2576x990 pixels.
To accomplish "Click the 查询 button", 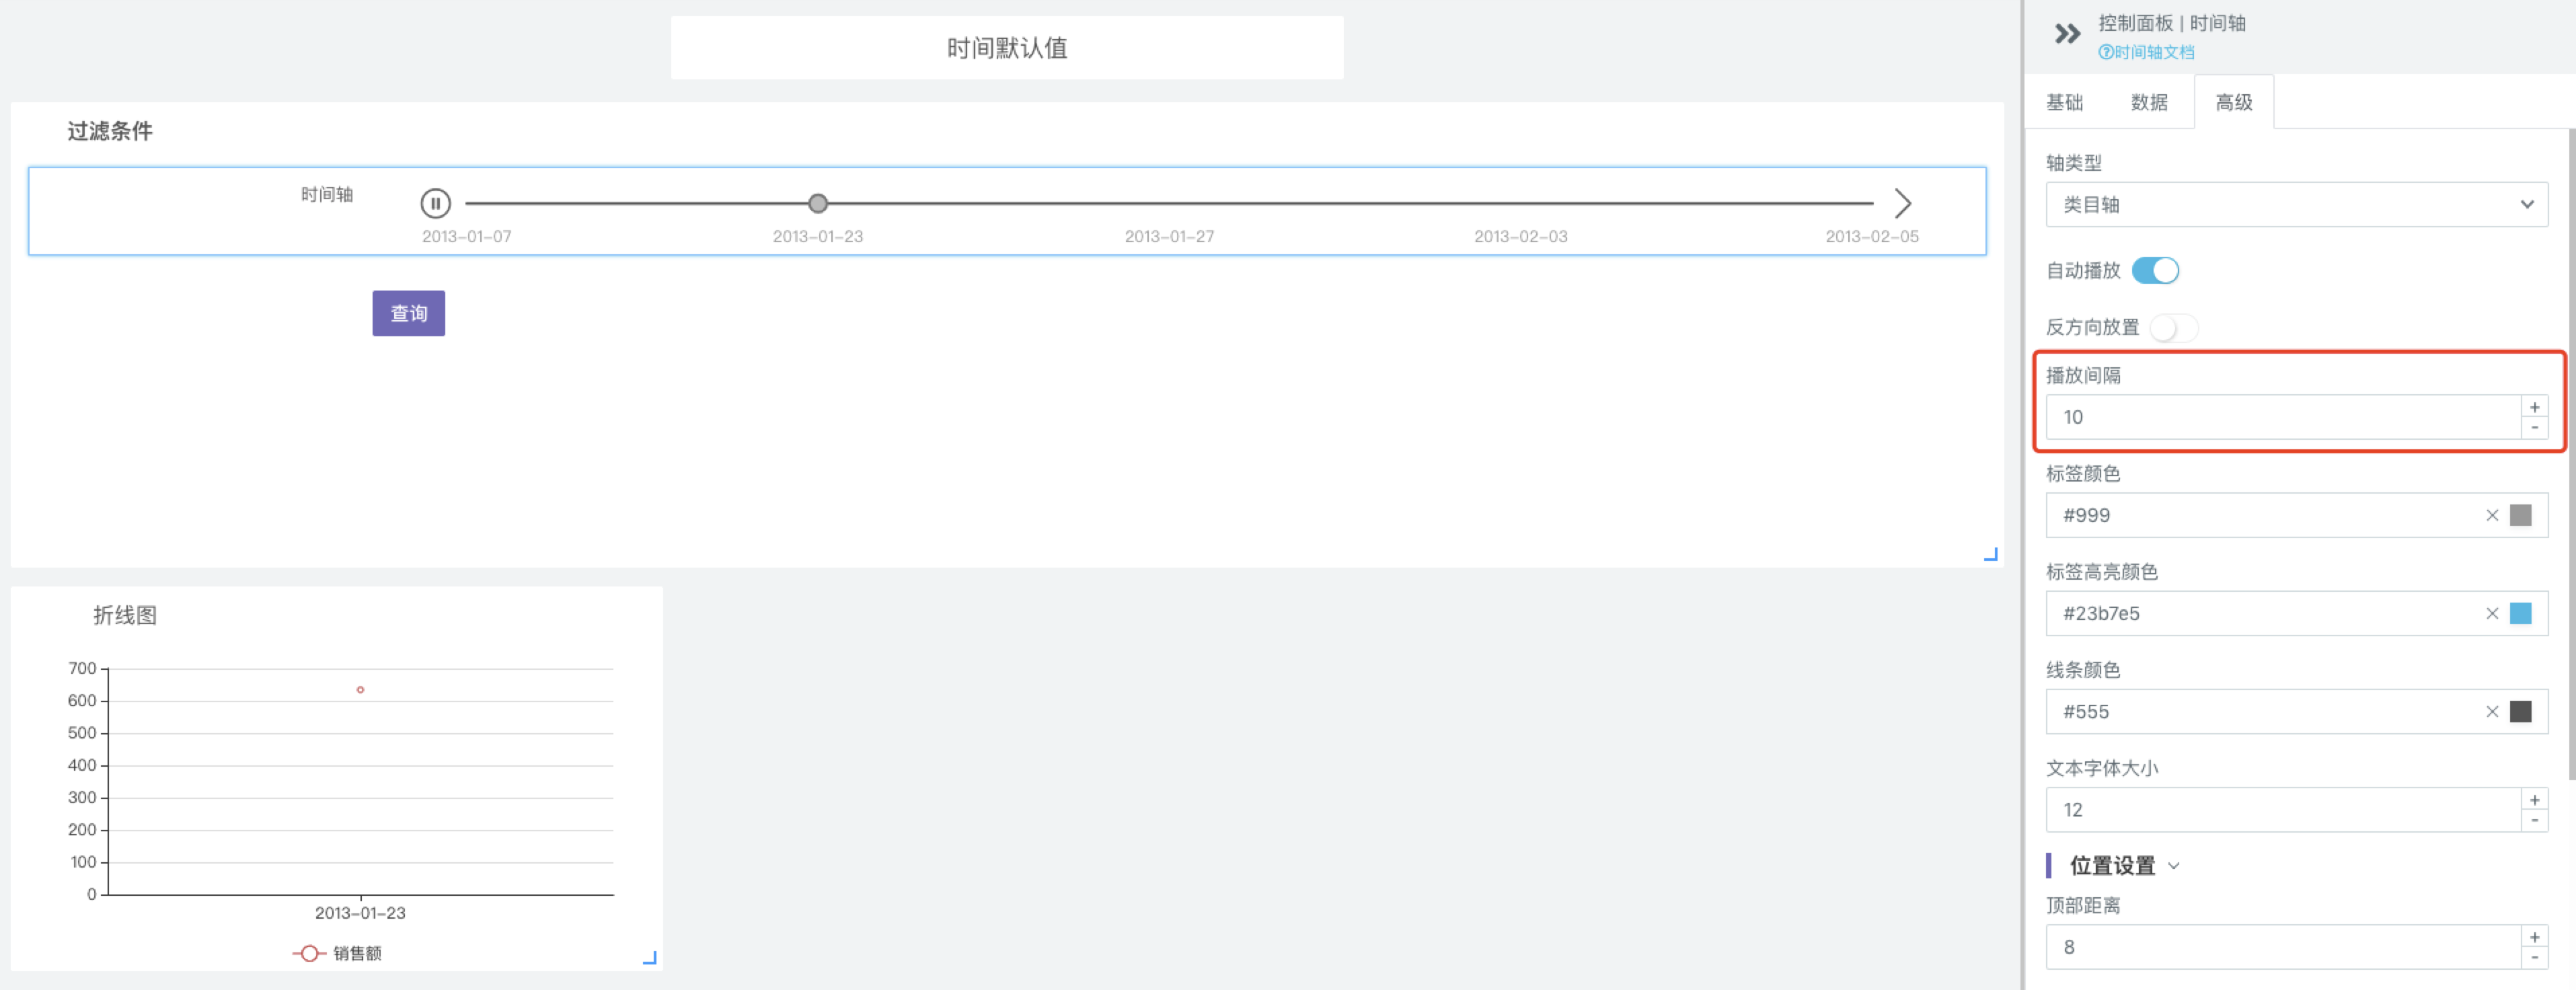I will click(408, 313).
